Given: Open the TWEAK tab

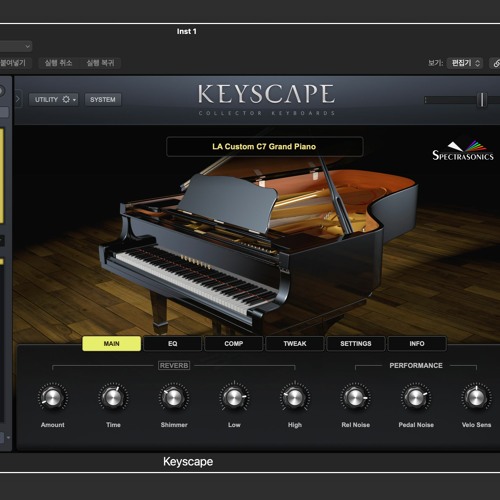Looking at the screenshot, I should coord(295,343).
